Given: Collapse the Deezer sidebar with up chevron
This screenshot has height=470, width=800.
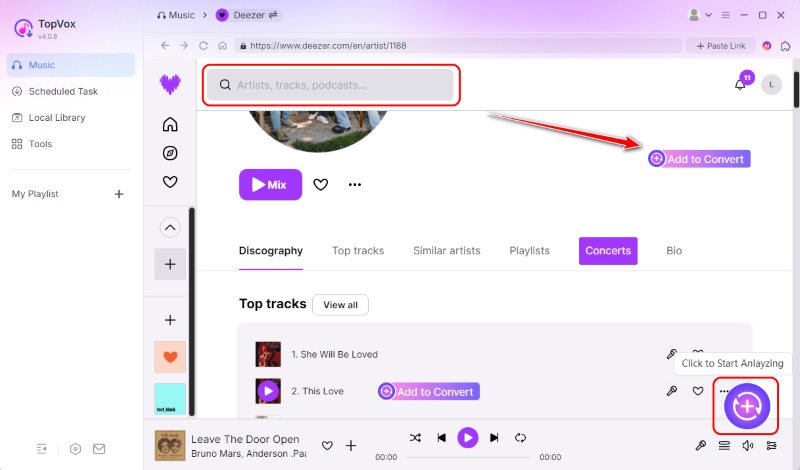Looking at the screenshot, I should (x=170, y=228).
